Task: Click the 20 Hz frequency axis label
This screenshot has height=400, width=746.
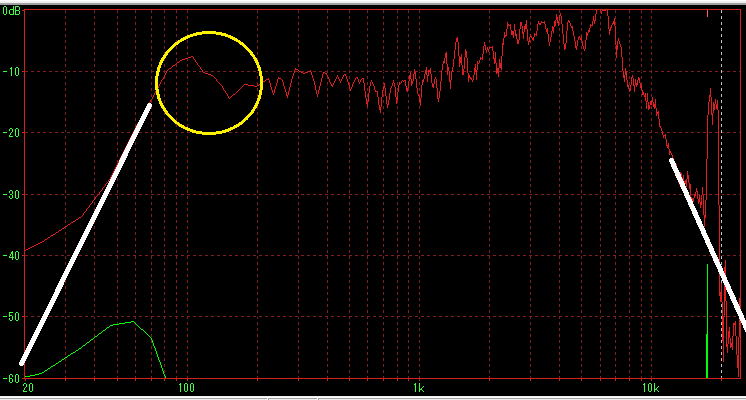Action: coord(28,388)
